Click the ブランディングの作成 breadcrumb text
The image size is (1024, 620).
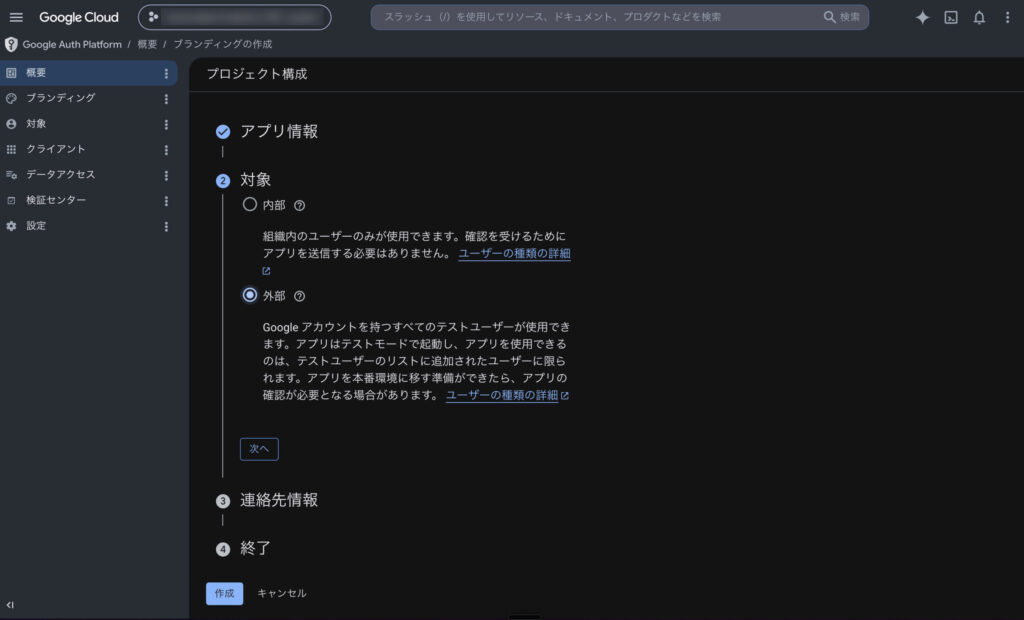[223, 44]
